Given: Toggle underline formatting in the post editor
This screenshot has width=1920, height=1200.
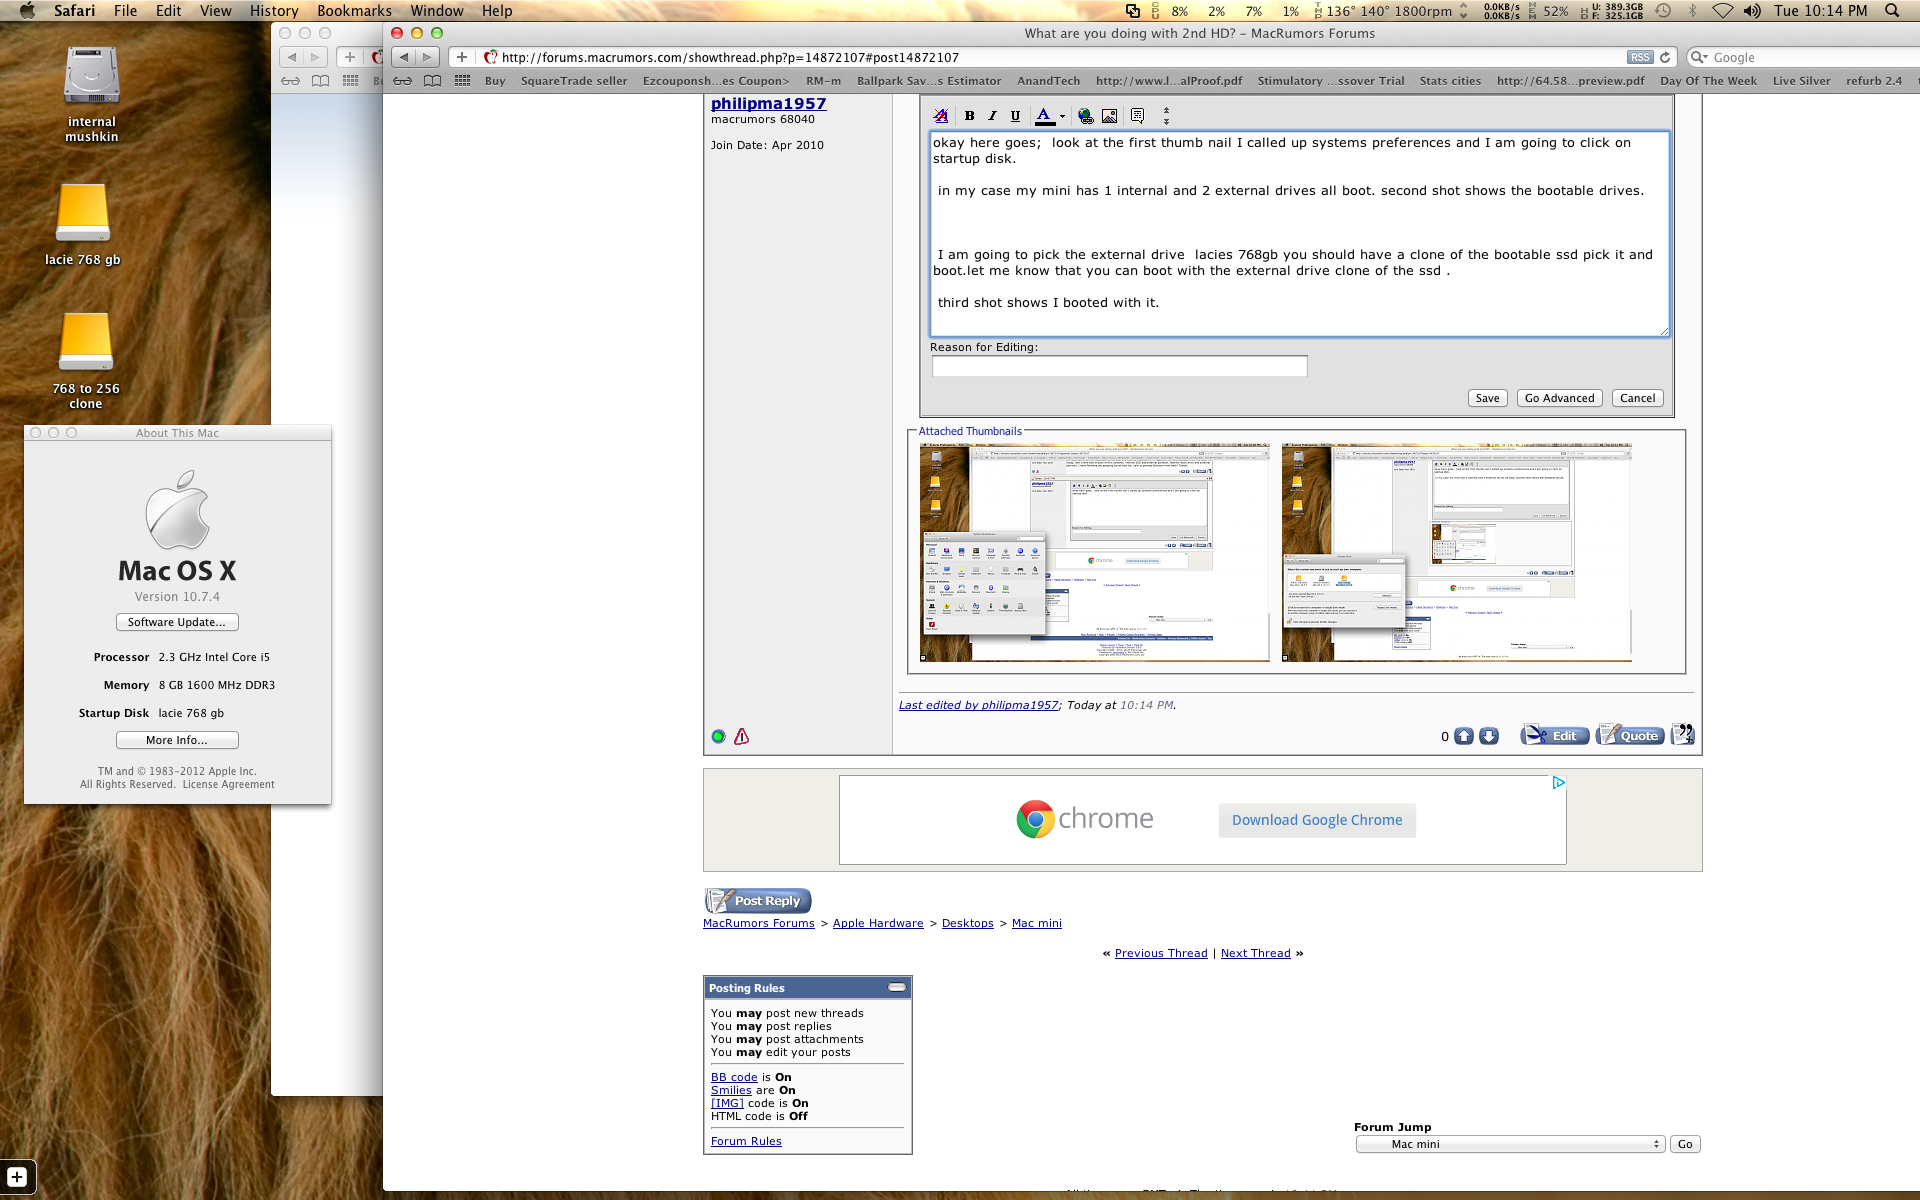Looking at the screenshot, I should pos(1015,116).
